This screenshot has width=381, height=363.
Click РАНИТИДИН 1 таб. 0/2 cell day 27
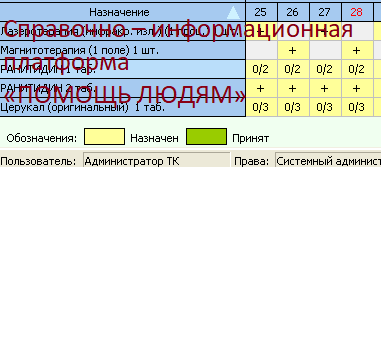[324, 69]
